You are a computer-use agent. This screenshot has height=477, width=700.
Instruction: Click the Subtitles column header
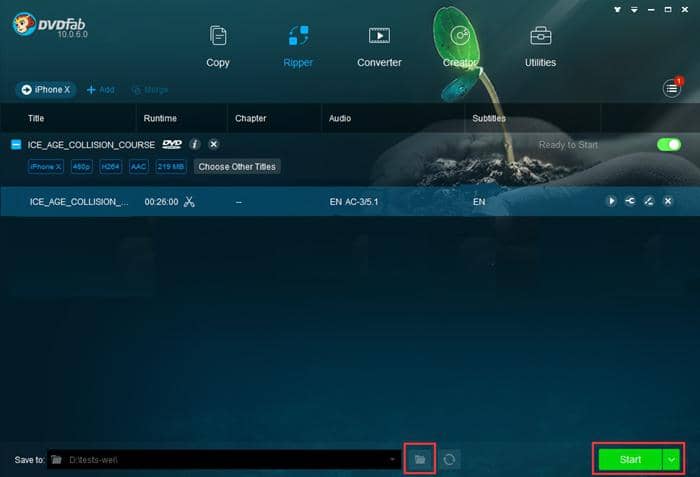pos(489,118)
